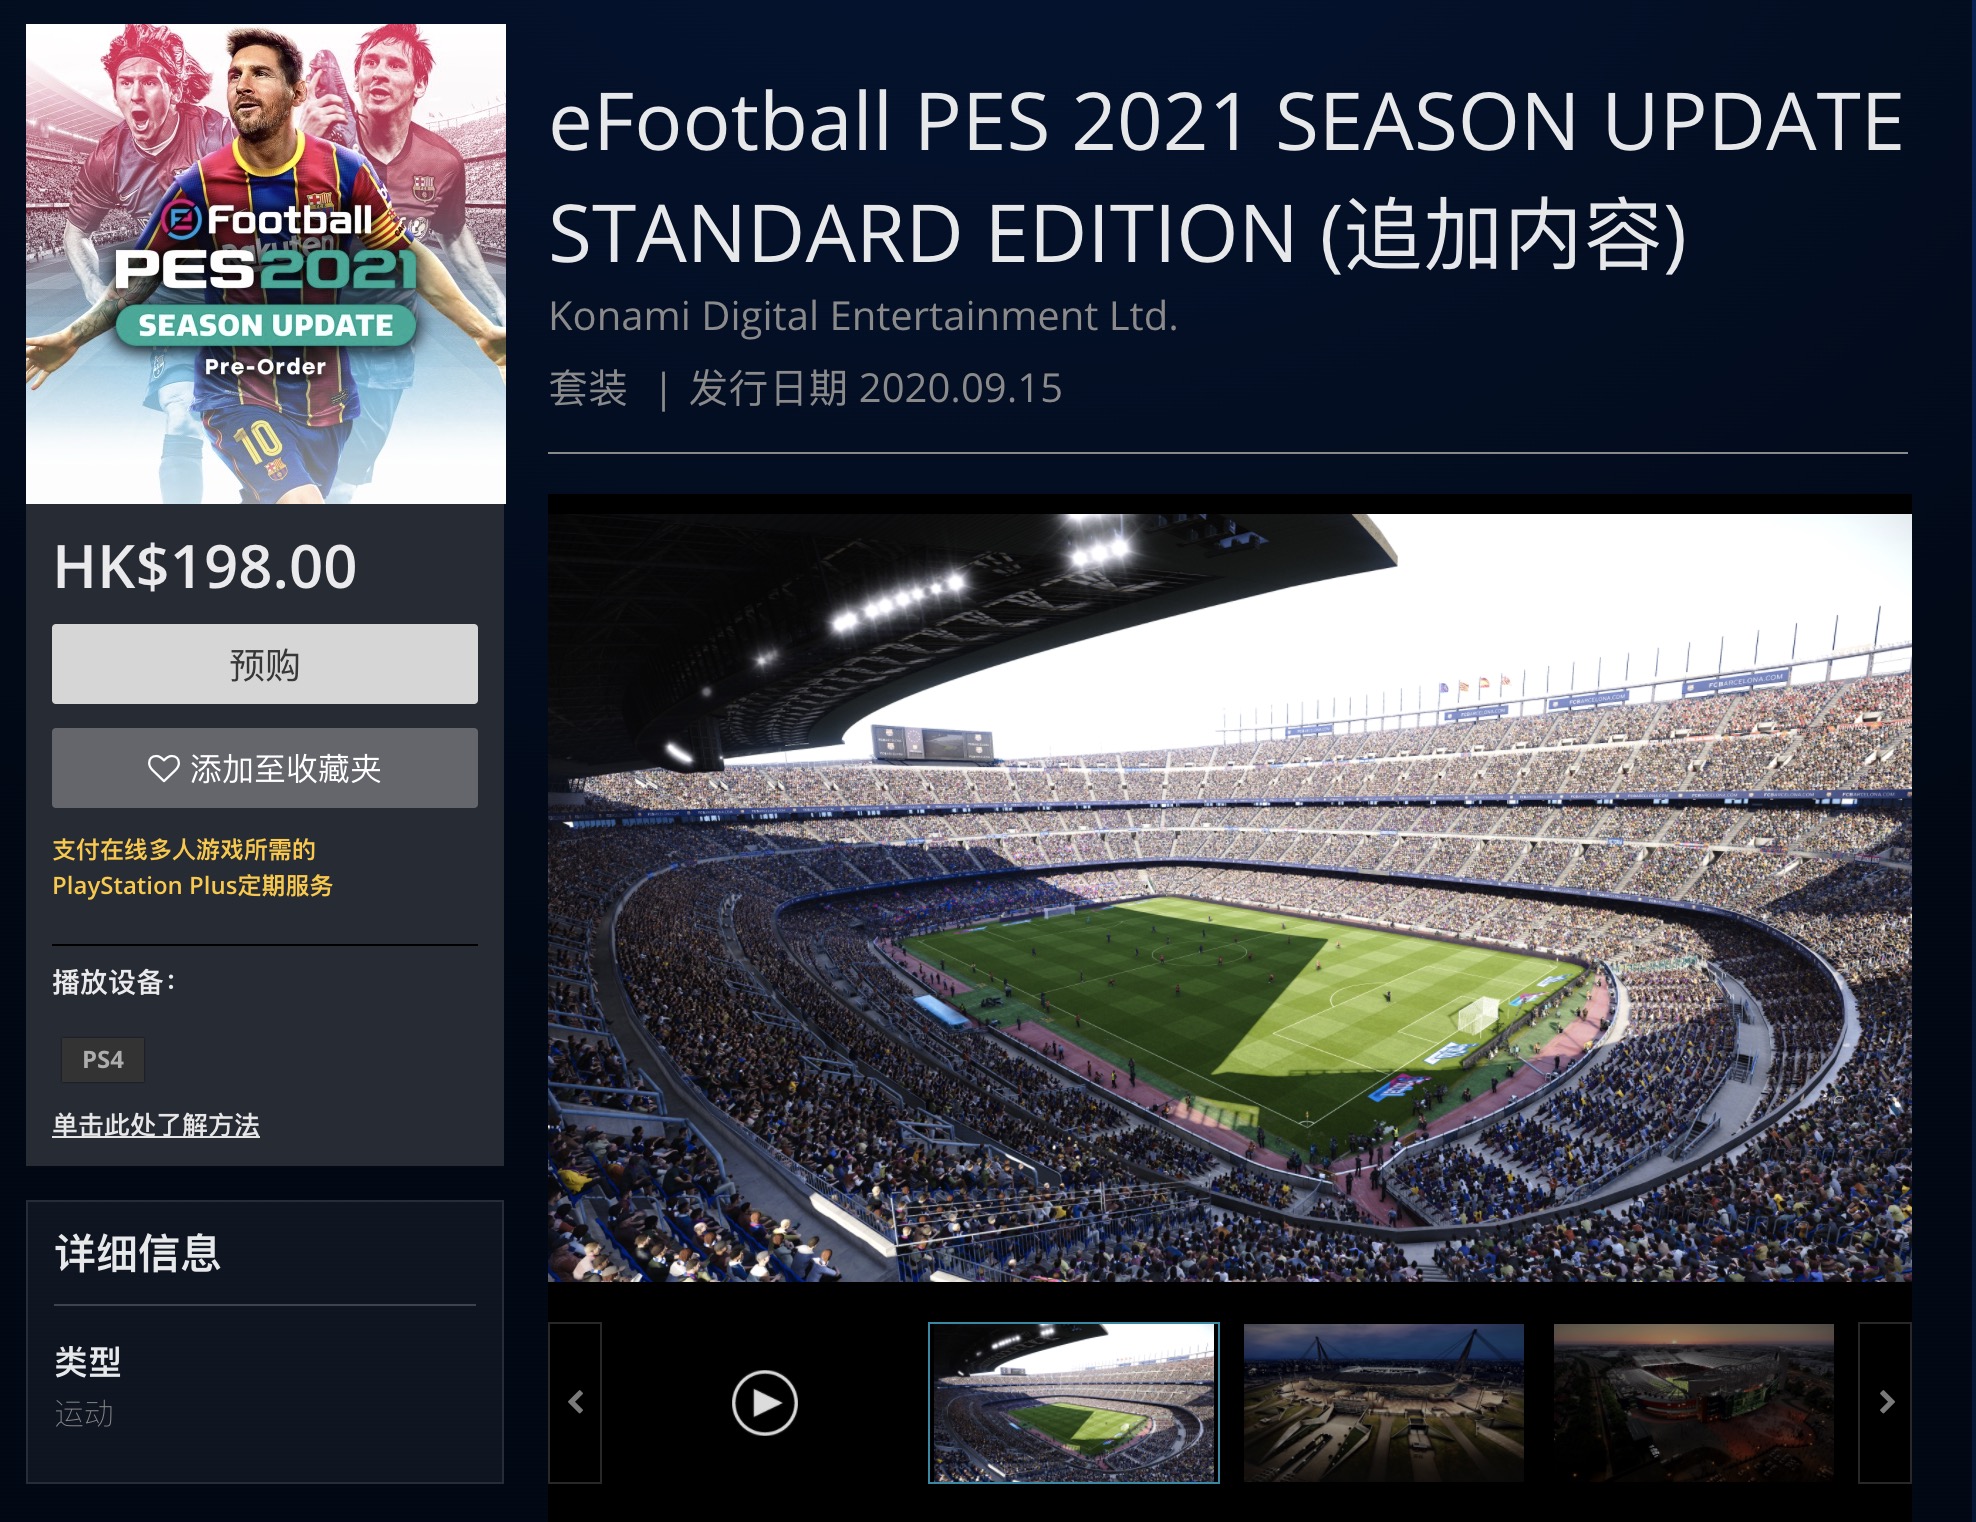Image resolution: width=1976 pixels, height=1522 pixels.
Task: Click the 预购 pre-order button
Action: point(265,664)
